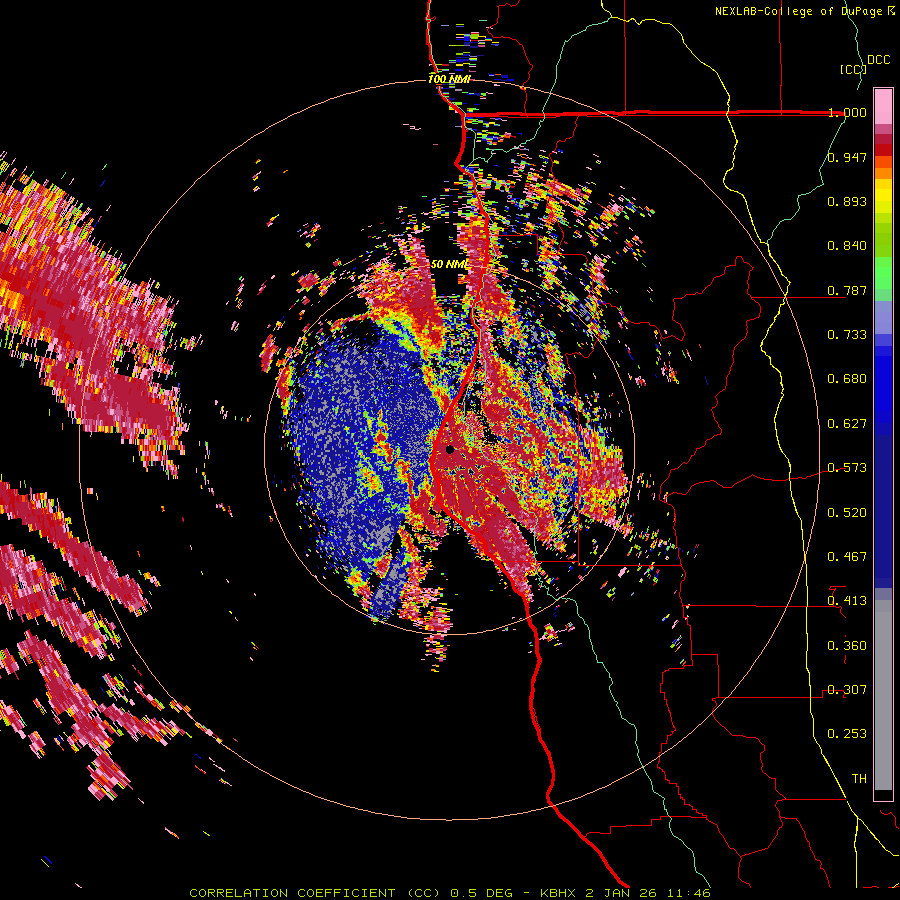Image resolution: width=900 pixels, height=900 pixels.
Task: Click the 100 NMI range ring label
Action: click(x=449, y=79)
